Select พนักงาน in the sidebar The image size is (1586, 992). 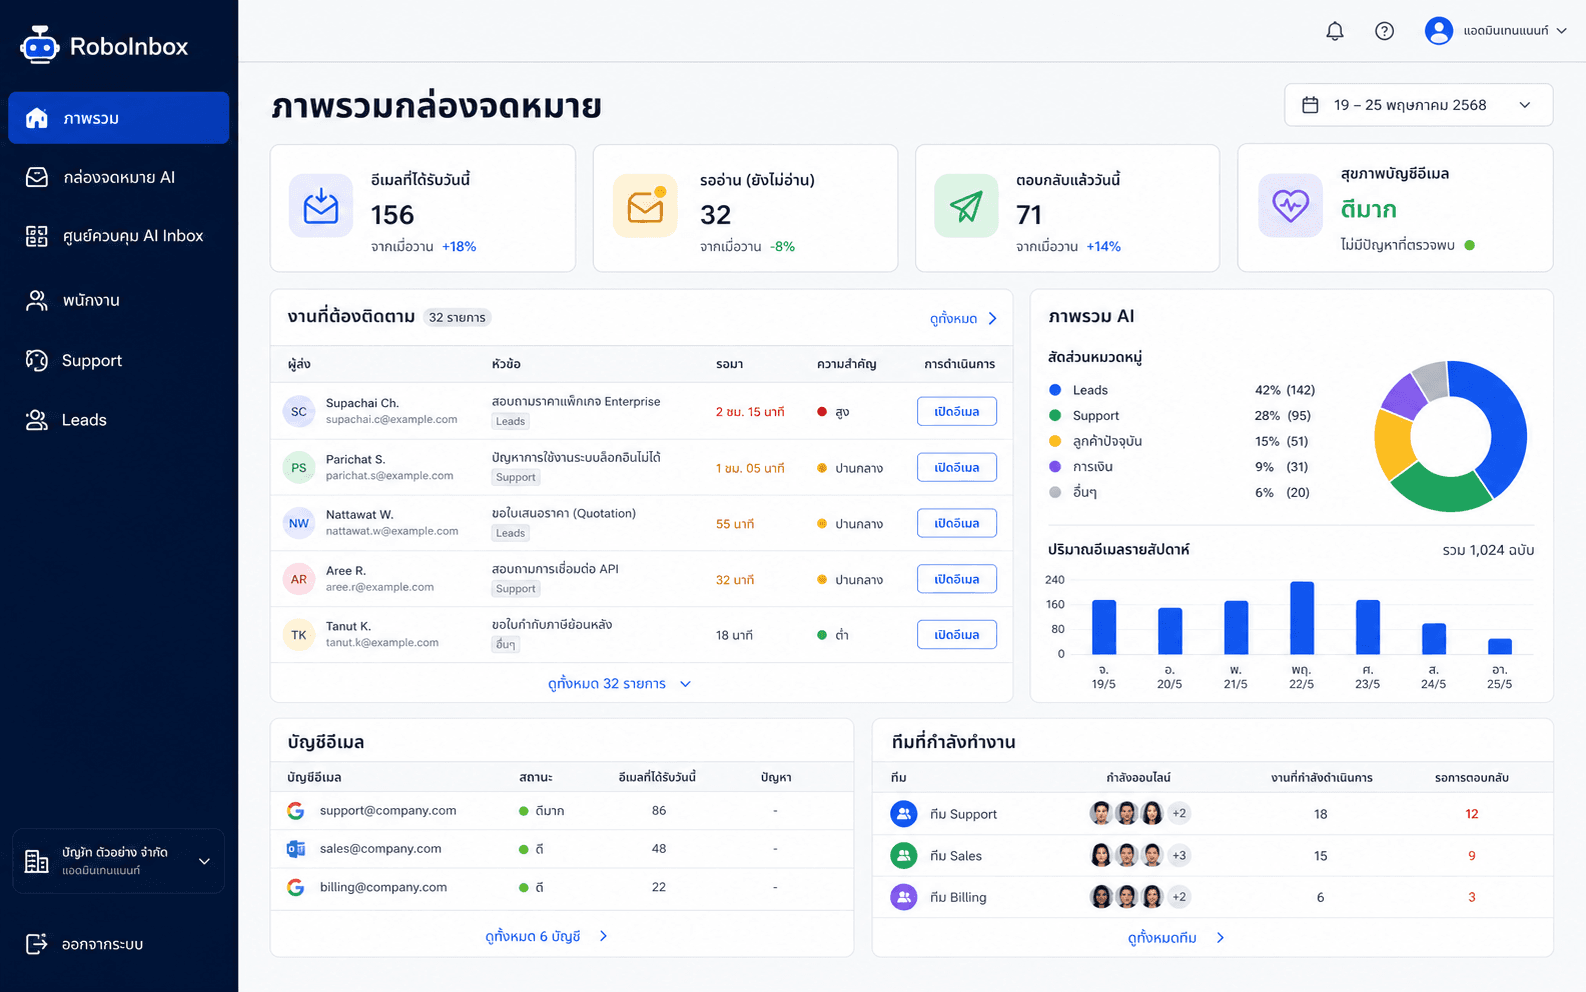pyautogui.click(x=119, y=300)
